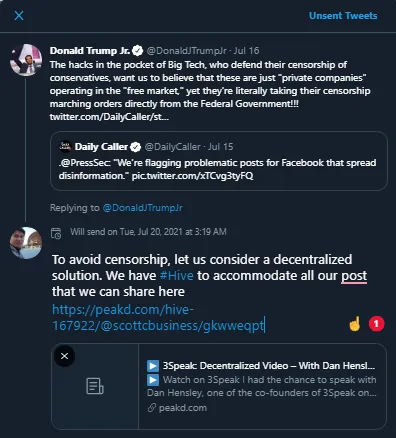Click Donald Trump Jr. verified badge

138,51
